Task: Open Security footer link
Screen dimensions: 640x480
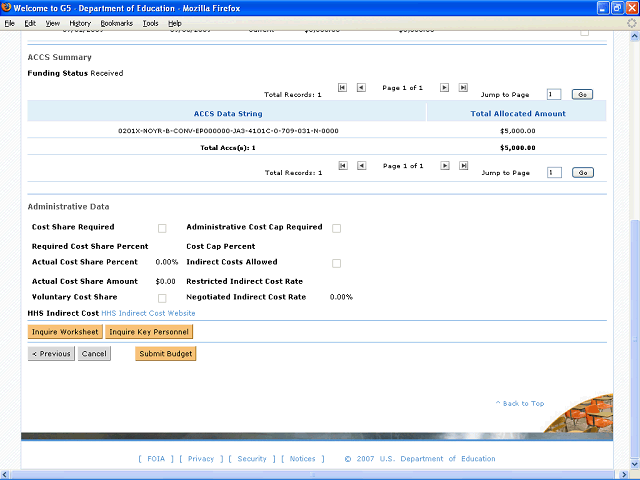Action: (x=252, y=458)
